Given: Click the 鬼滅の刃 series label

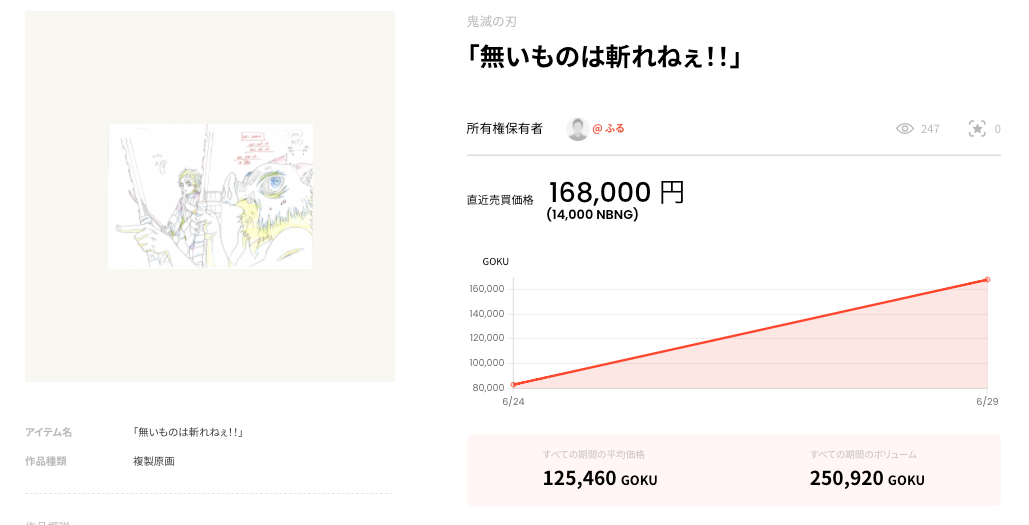Looking at the screenshot, I should [492, 22].
